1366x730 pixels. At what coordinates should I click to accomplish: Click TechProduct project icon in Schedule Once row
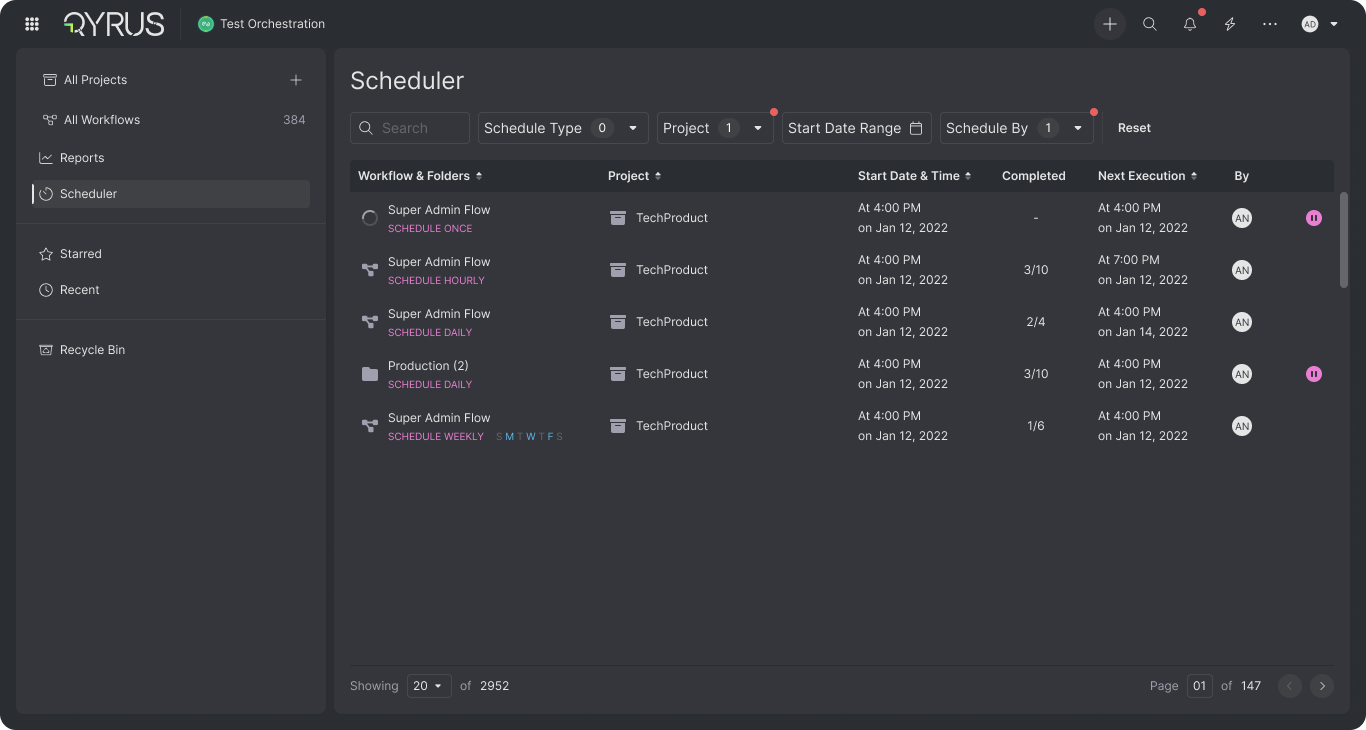coord(618,218)
